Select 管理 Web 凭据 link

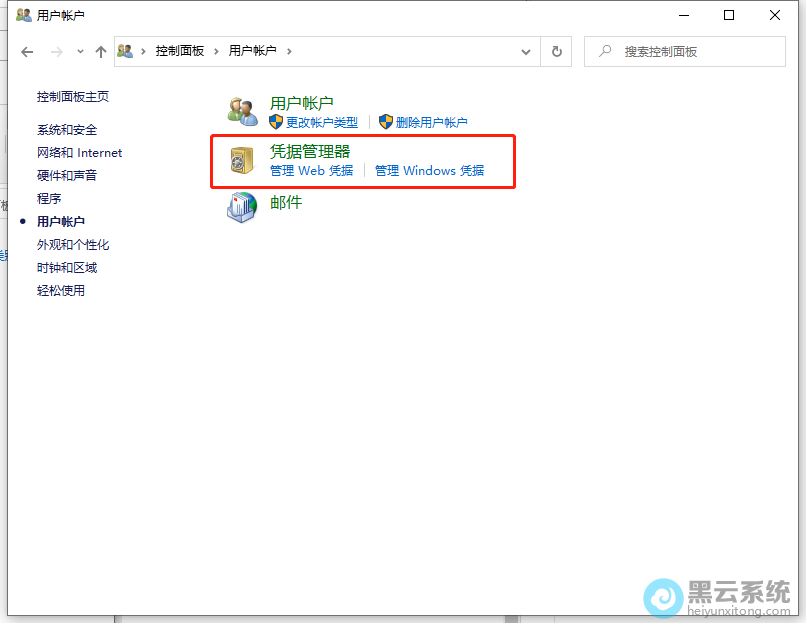tap(311, 171)
